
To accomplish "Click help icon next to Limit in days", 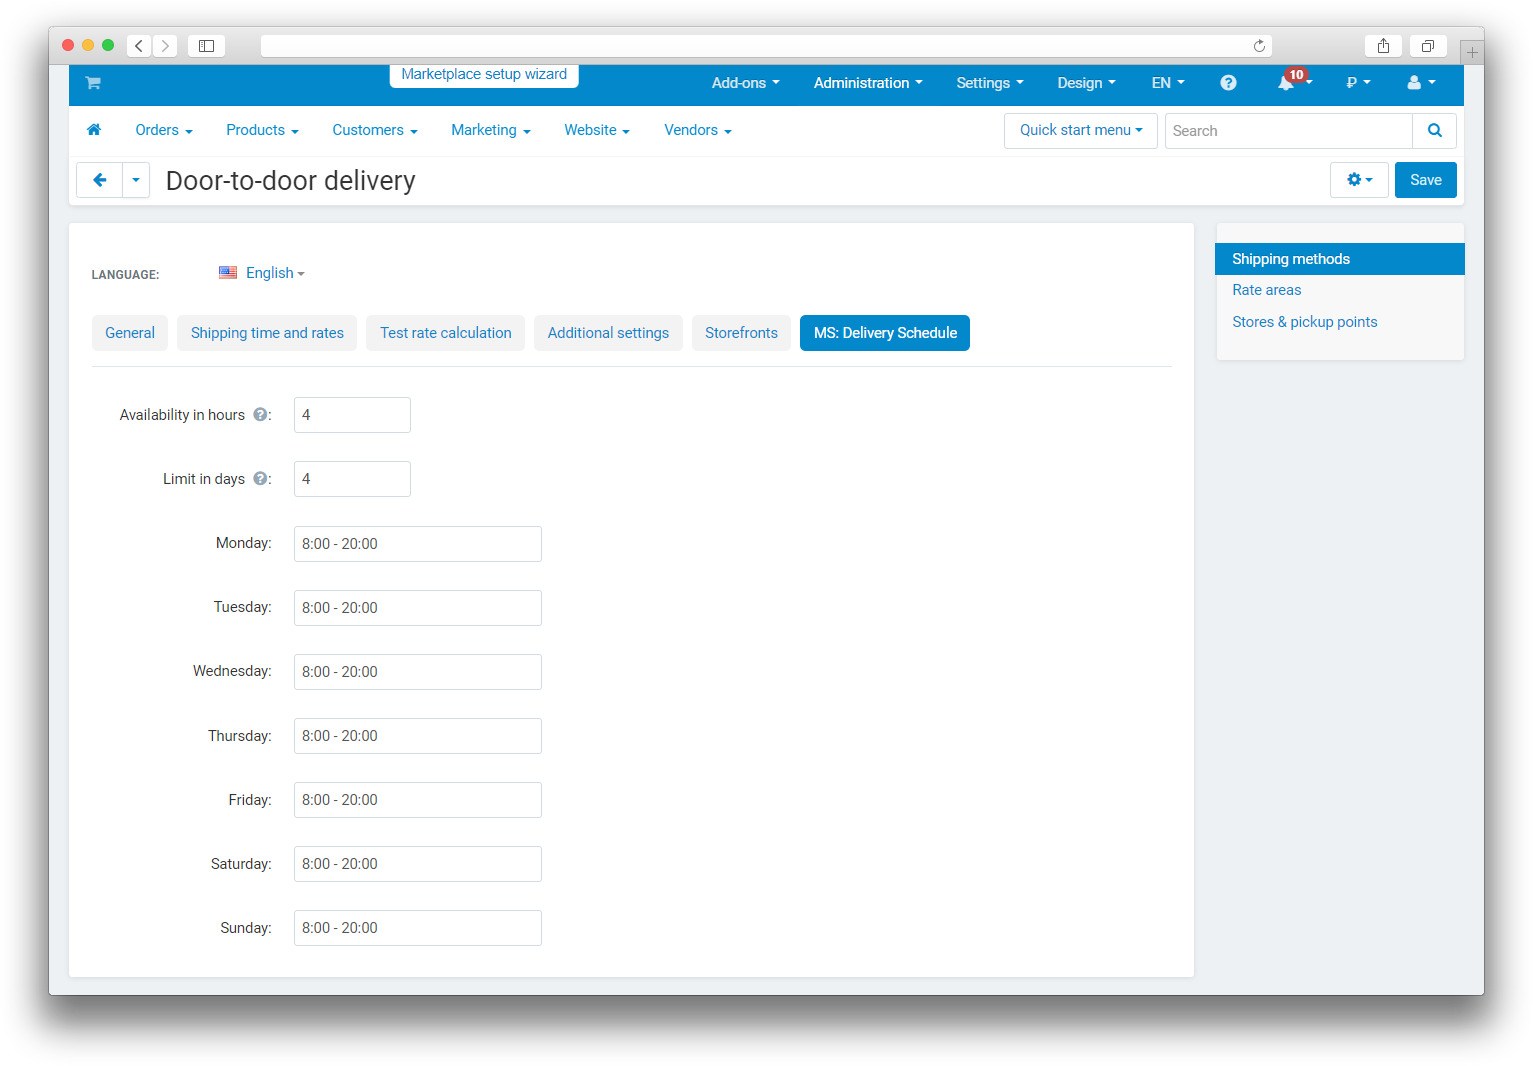I will [260, 479].
